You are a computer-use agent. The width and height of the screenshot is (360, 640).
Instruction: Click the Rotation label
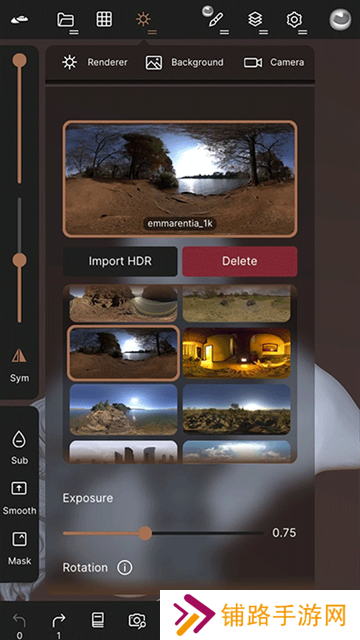(x=85, y=568)
